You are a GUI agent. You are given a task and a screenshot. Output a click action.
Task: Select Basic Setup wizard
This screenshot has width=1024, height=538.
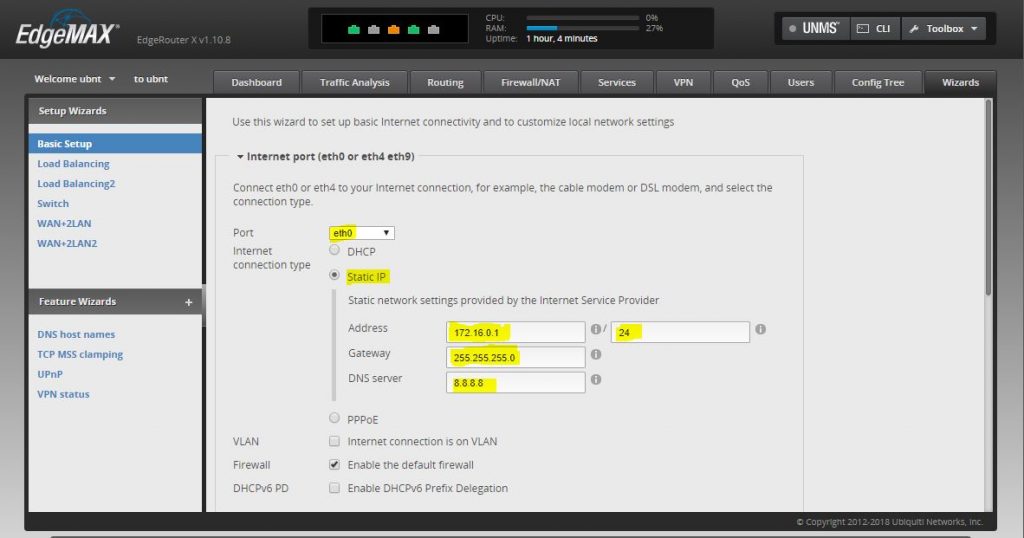pos(115,144)
